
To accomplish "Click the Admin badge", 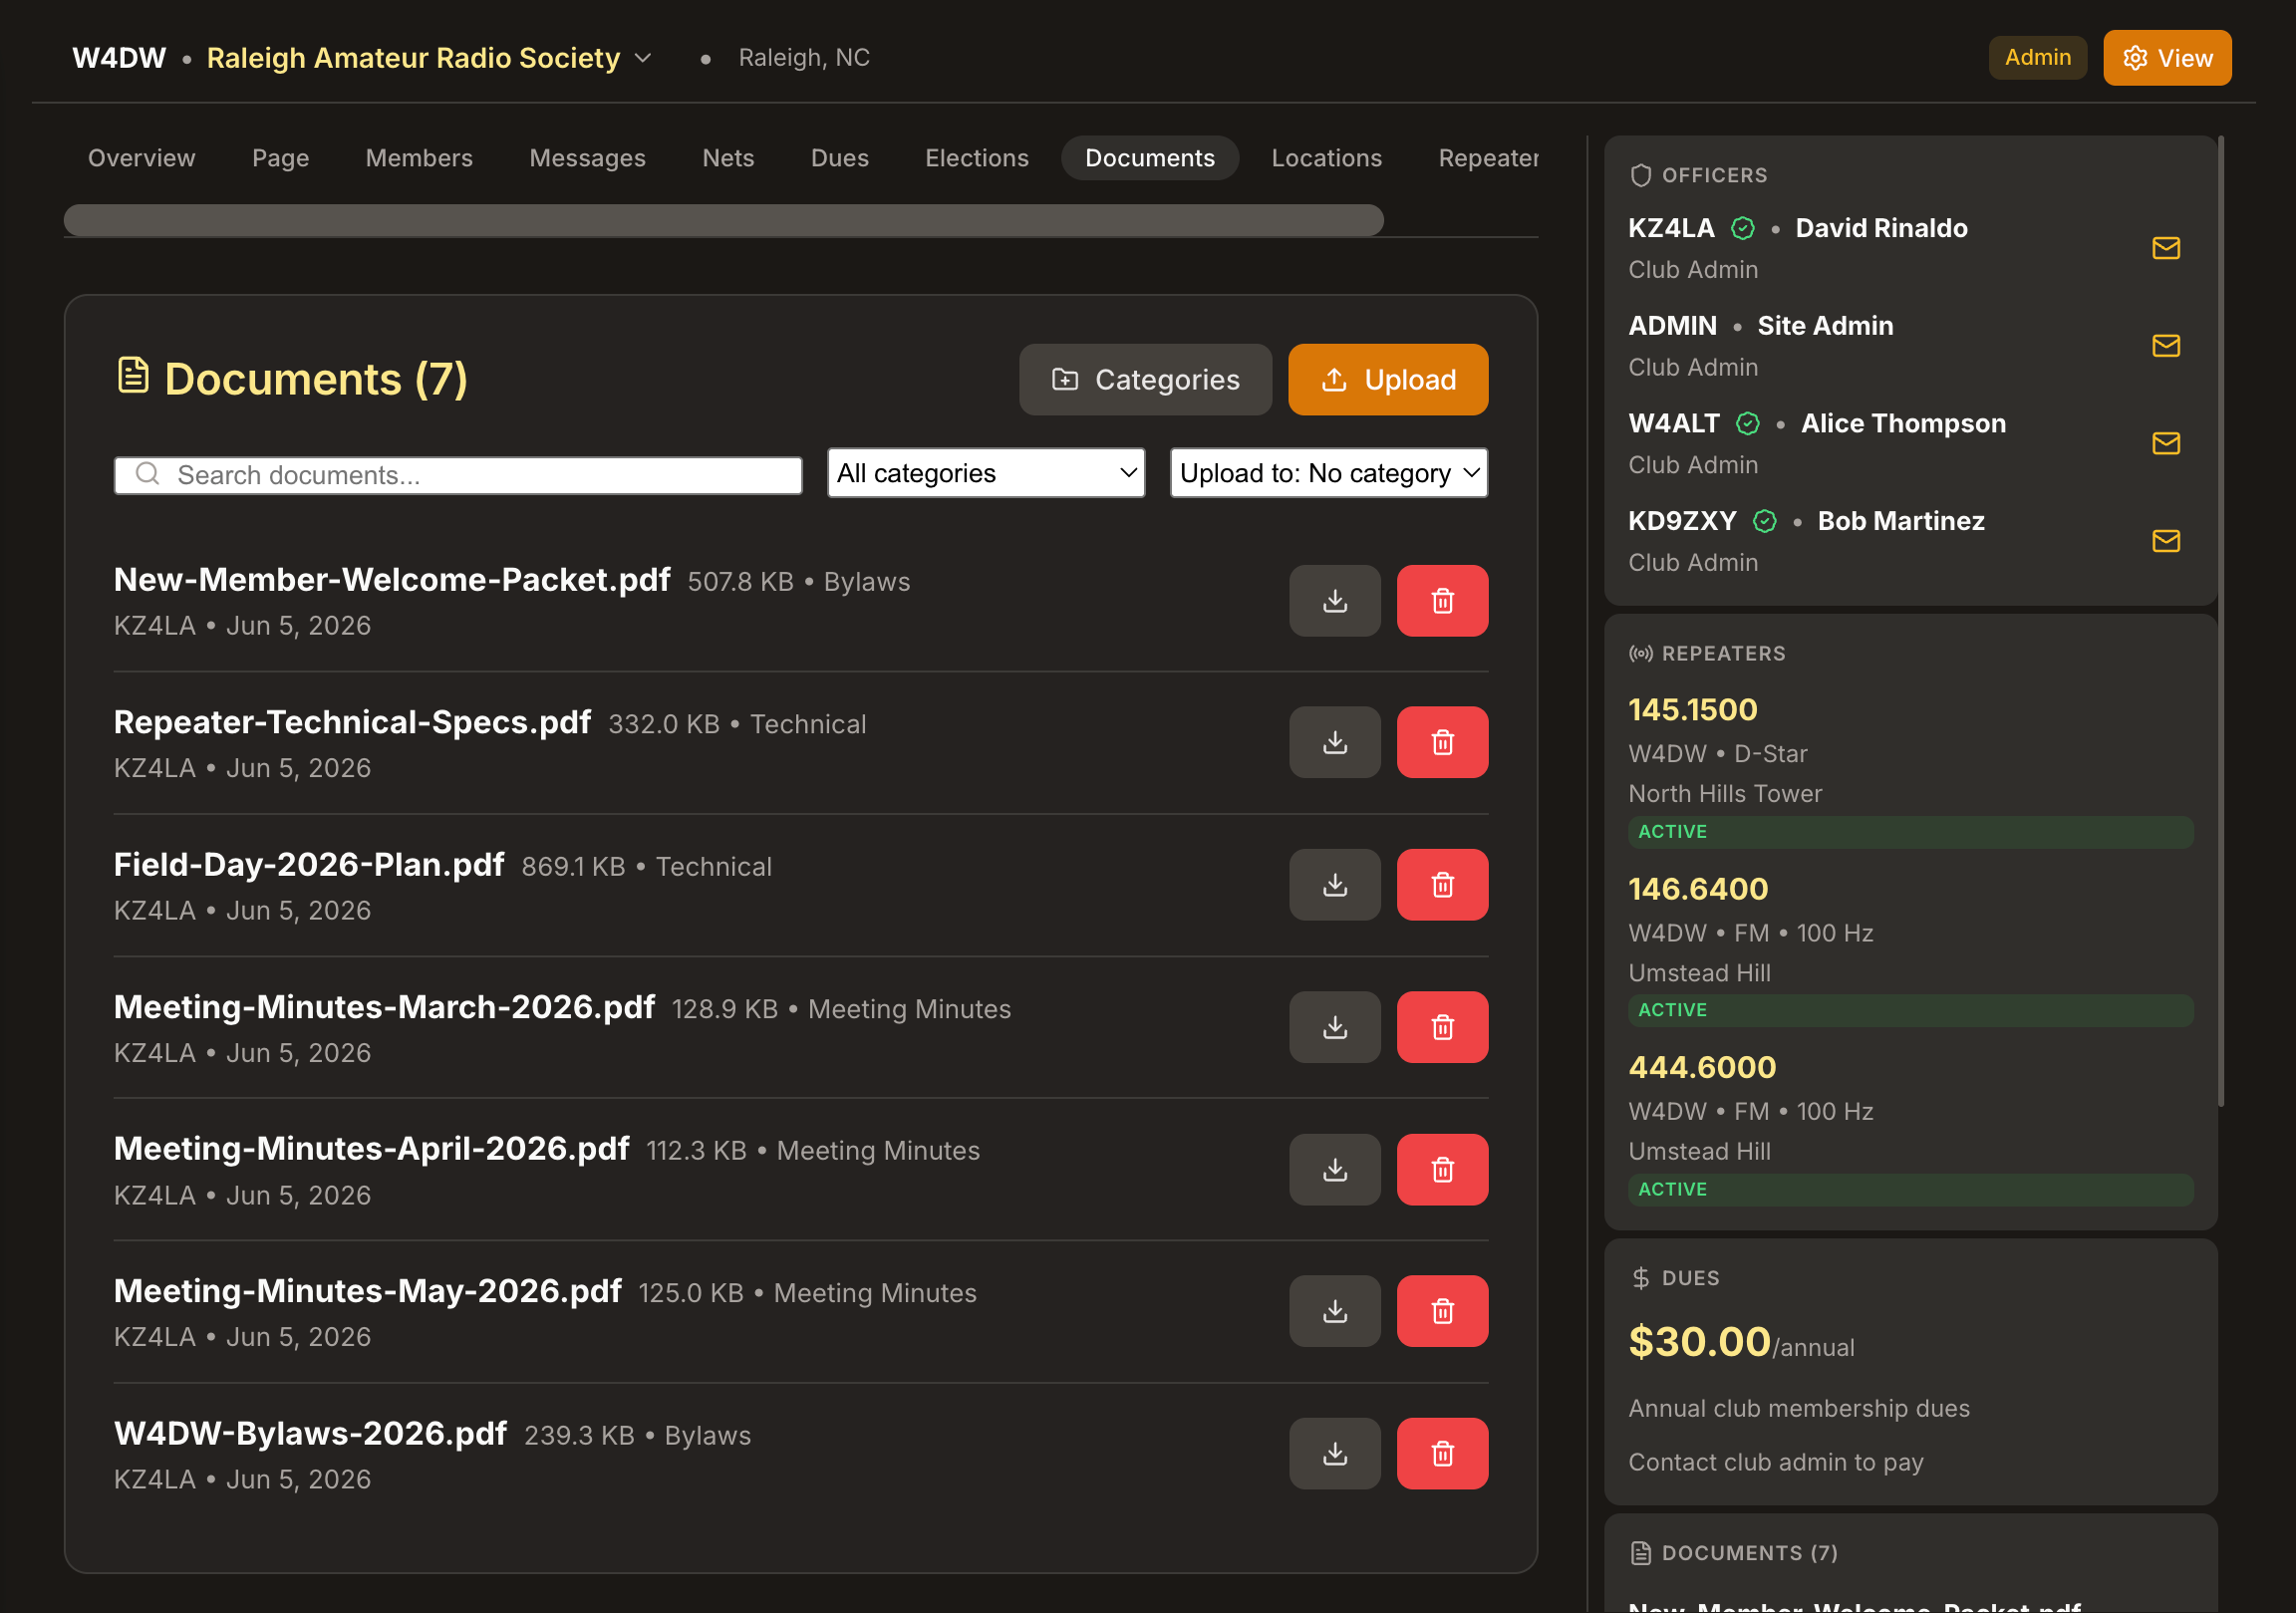I will (x=2037, y=58).
